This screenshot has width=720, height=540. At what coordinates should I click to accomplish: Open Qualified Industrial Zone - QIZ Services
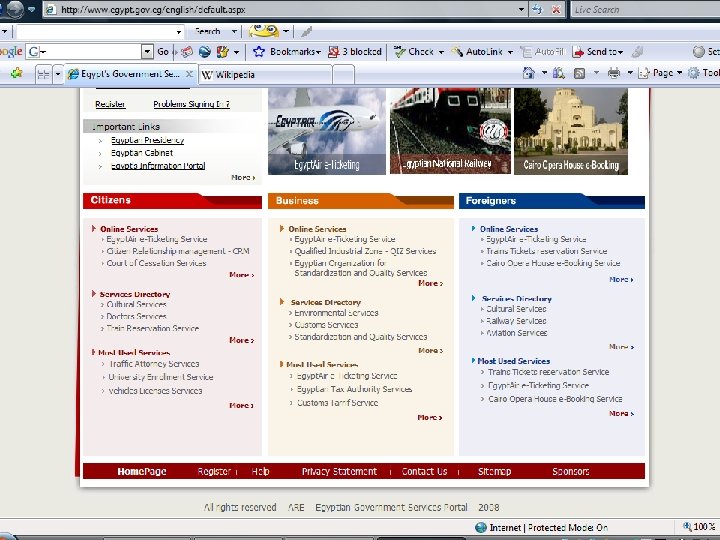365,251
